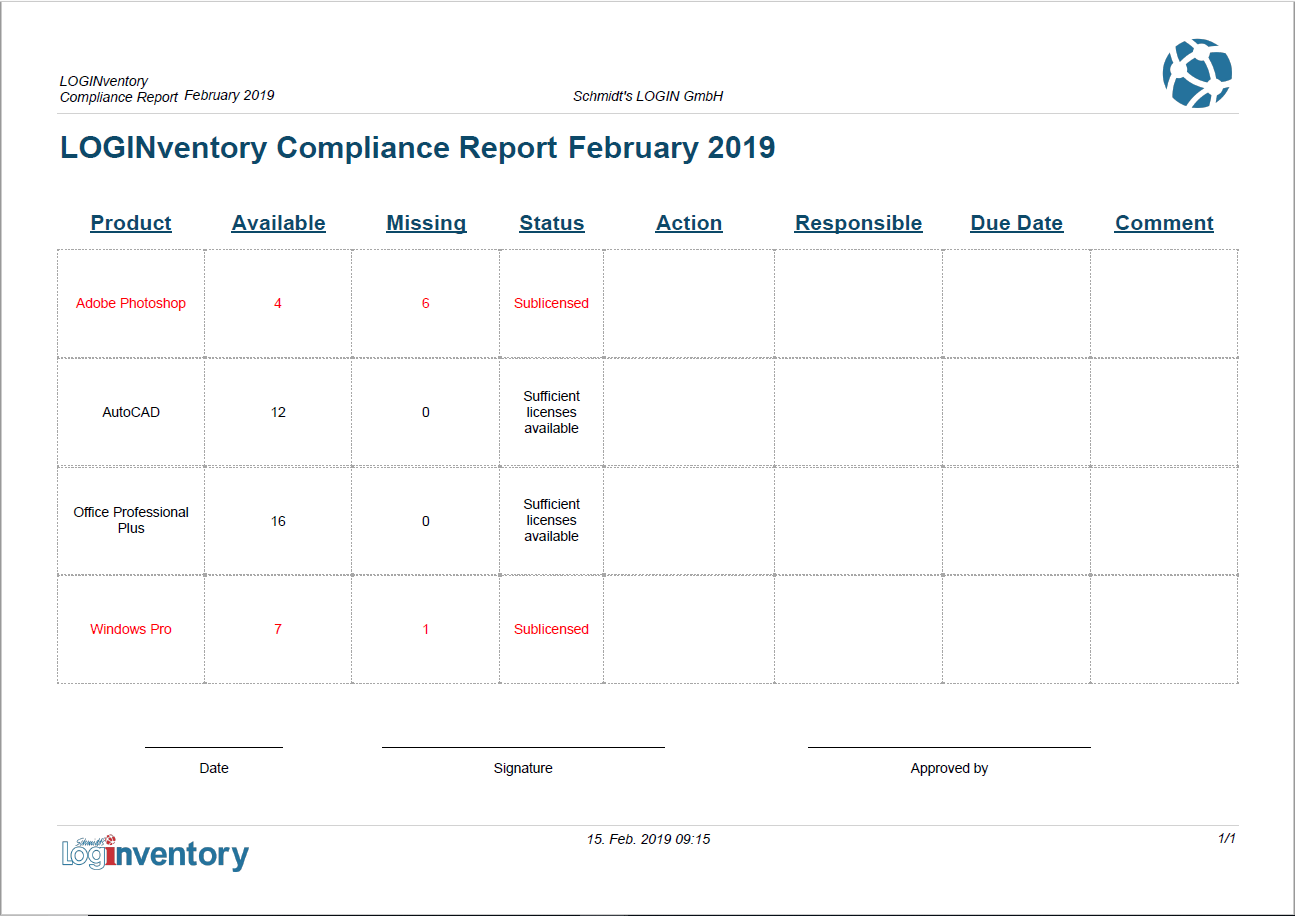Click the Date label
1295x916 pixels.
pos(214,768)
